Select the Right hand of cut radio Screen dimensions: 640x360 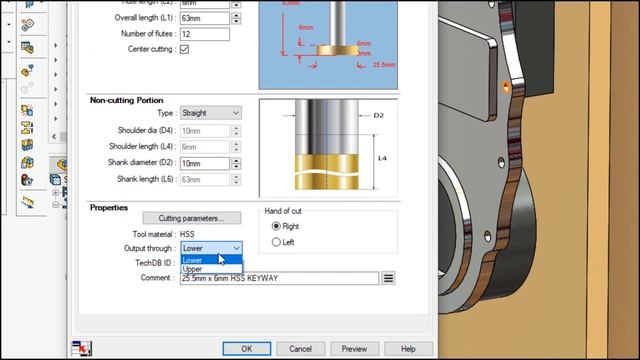(276, 226)
